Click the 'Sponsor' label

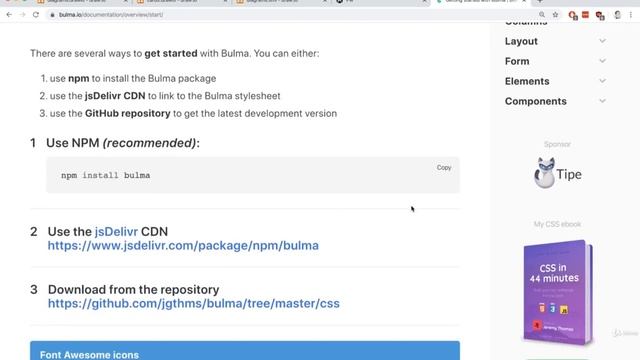(x=557, y=144)
